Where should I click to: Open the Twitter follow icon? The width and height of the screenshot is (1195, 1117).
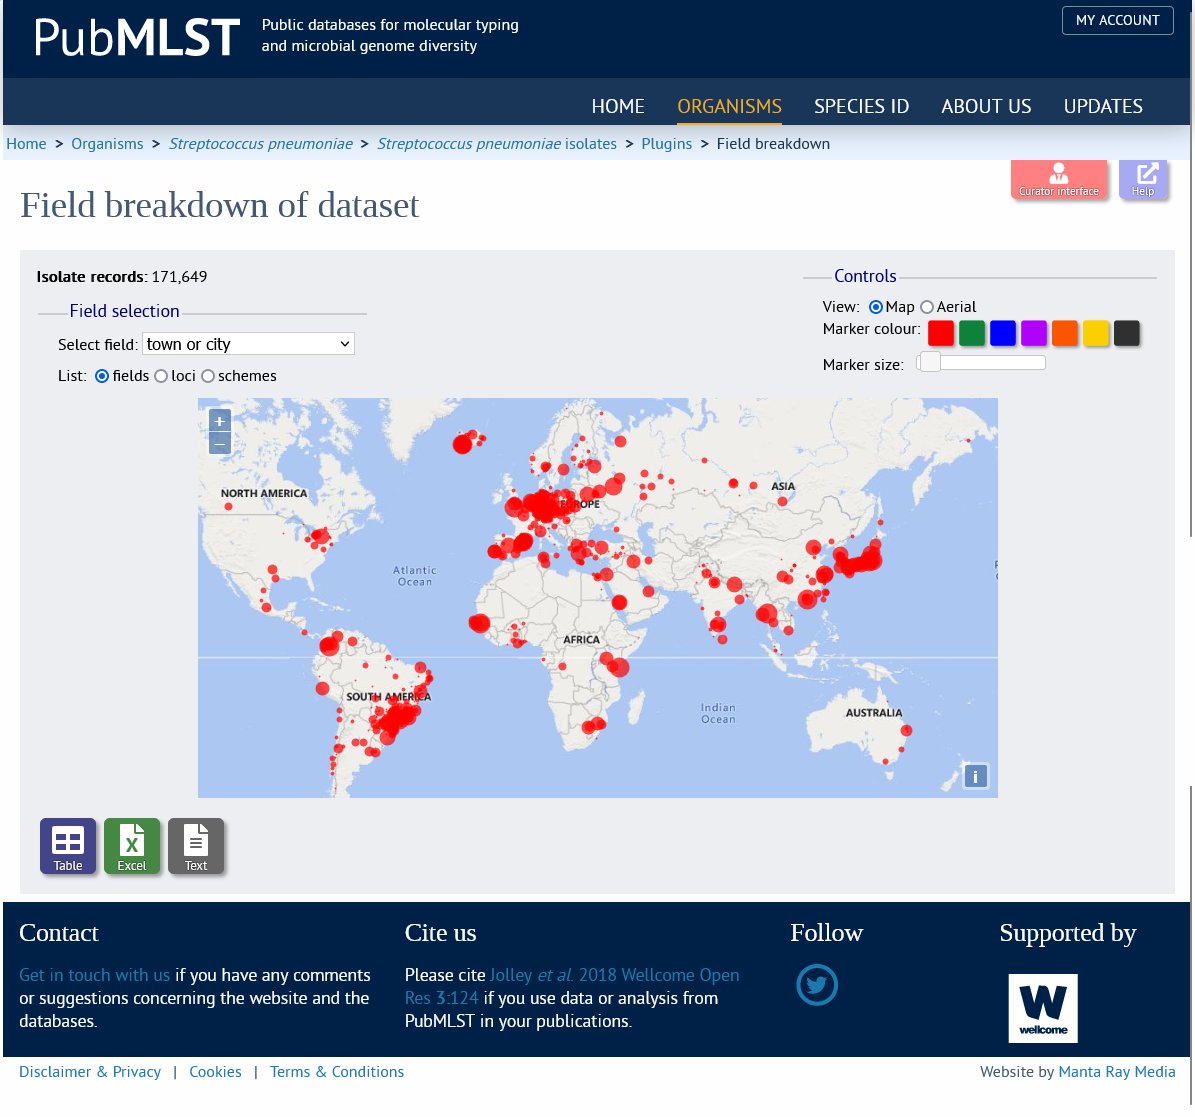pyautogui.click(x=816, y=985)
